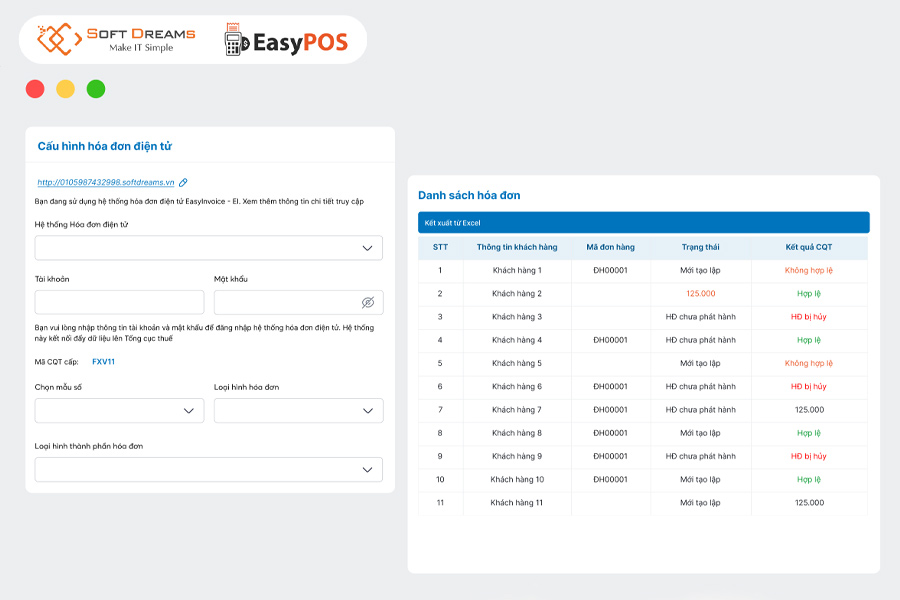Viewport: 900px width, 600px height.
Task: Open the Hệ thống Hóa đơn điện tử dropdown
Action: [x=208, y=247]
